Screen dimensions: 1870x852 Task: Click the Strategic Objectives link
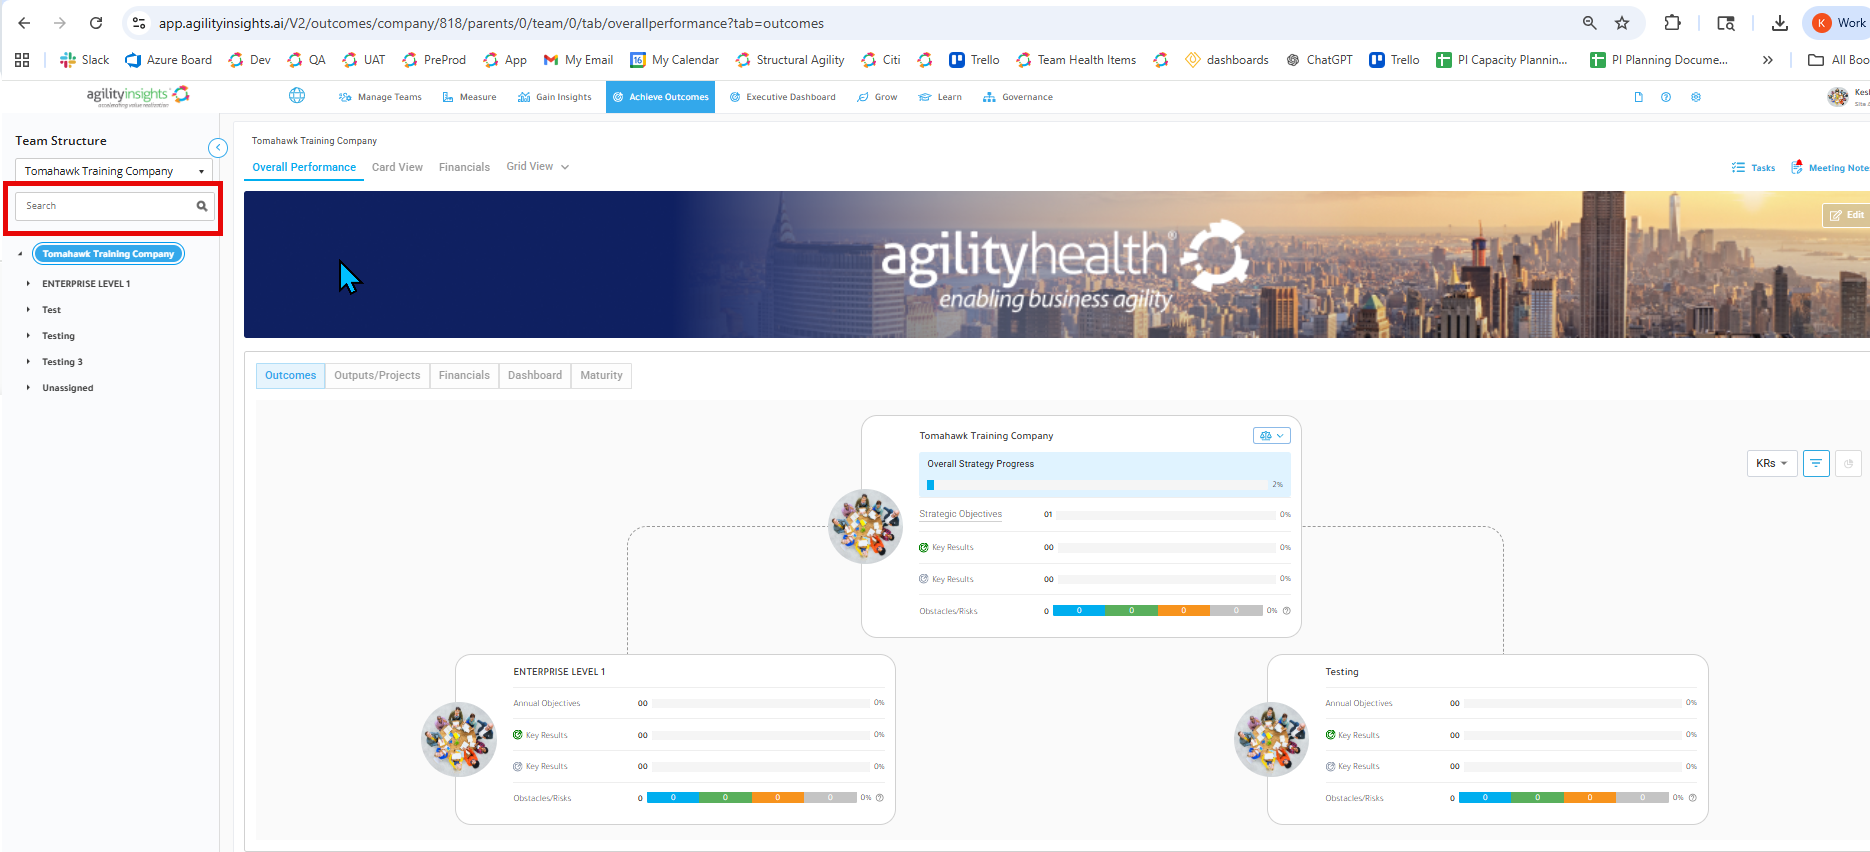click(960, 514)
